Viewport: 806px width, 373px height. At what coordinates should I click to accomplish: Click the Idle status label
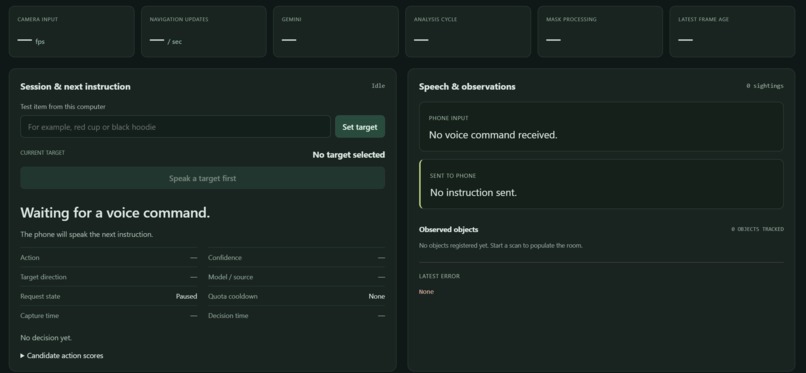[x=378, y=86]
